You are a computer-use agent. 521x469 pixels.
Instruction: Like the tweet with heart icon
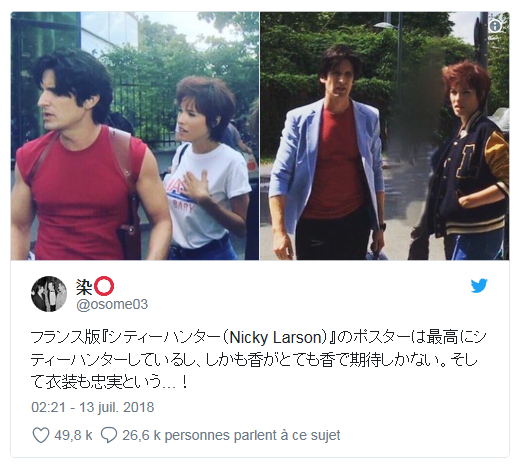pyautogui.click(x=41, y=435)
